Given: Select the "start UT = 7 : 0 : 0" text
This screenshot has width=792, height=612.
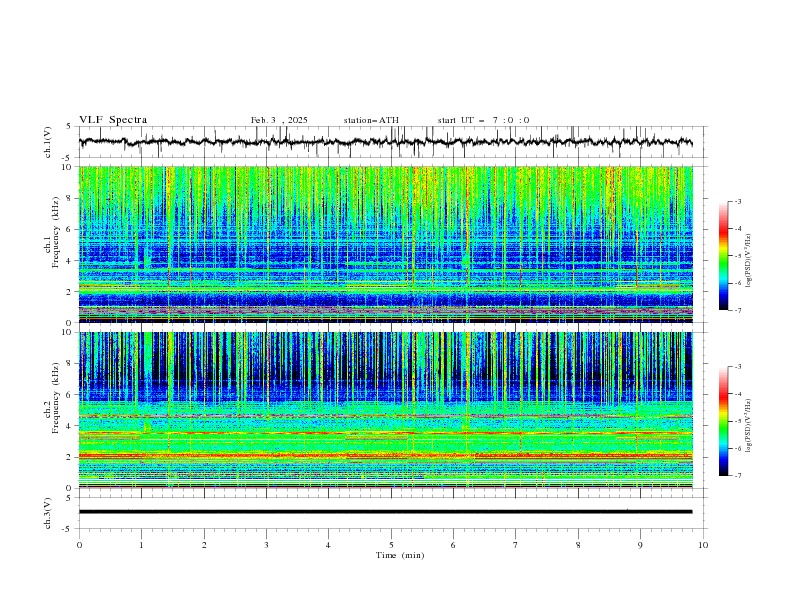Looking at the screenshot, I should pyautogui.click(x=483, y=120).
